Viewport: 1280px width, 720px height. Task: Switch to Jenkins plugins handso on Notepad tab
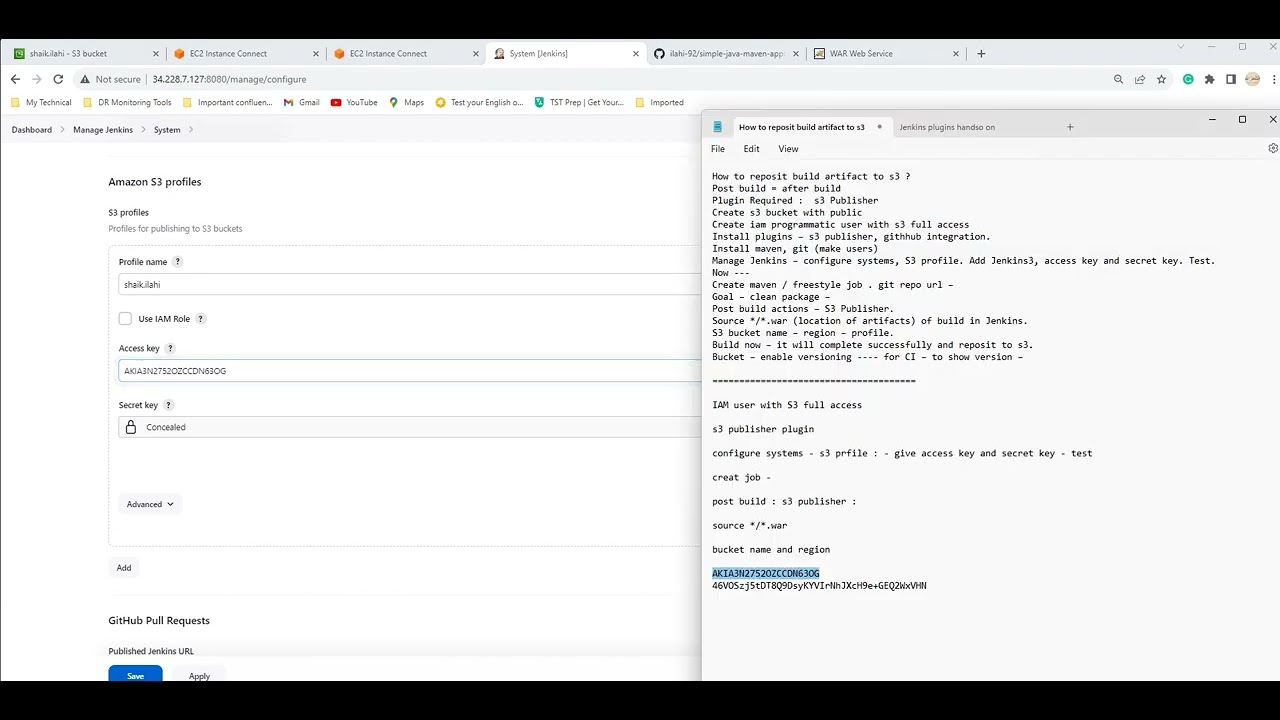pyautogui.click(x=947, y=127)
